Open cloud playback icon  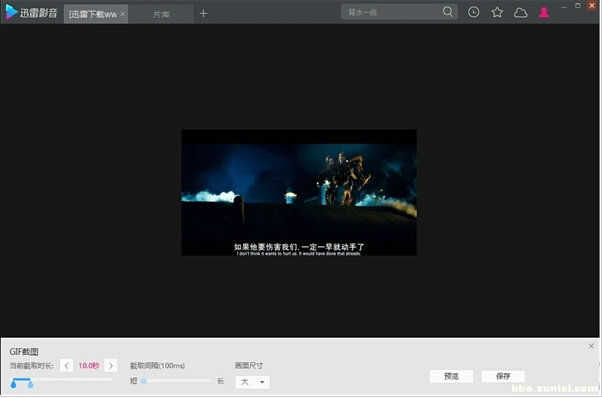[521, 13]
